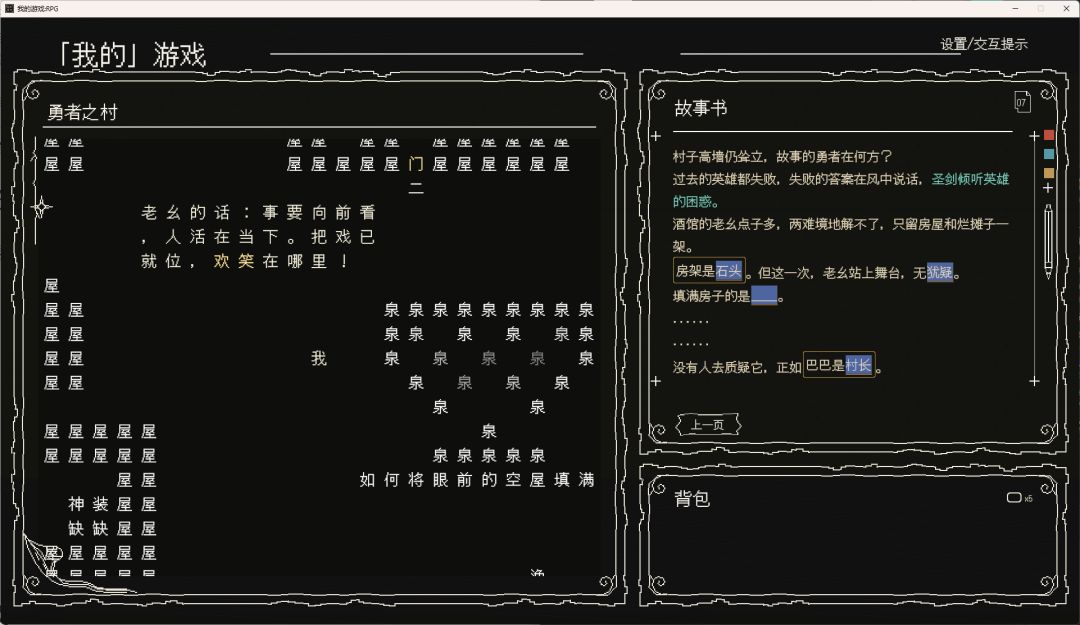Viewport: 1080px width, 625px height.
Task: Click the plus icon below the yellow swatch
Action: tap(1048, 188)
